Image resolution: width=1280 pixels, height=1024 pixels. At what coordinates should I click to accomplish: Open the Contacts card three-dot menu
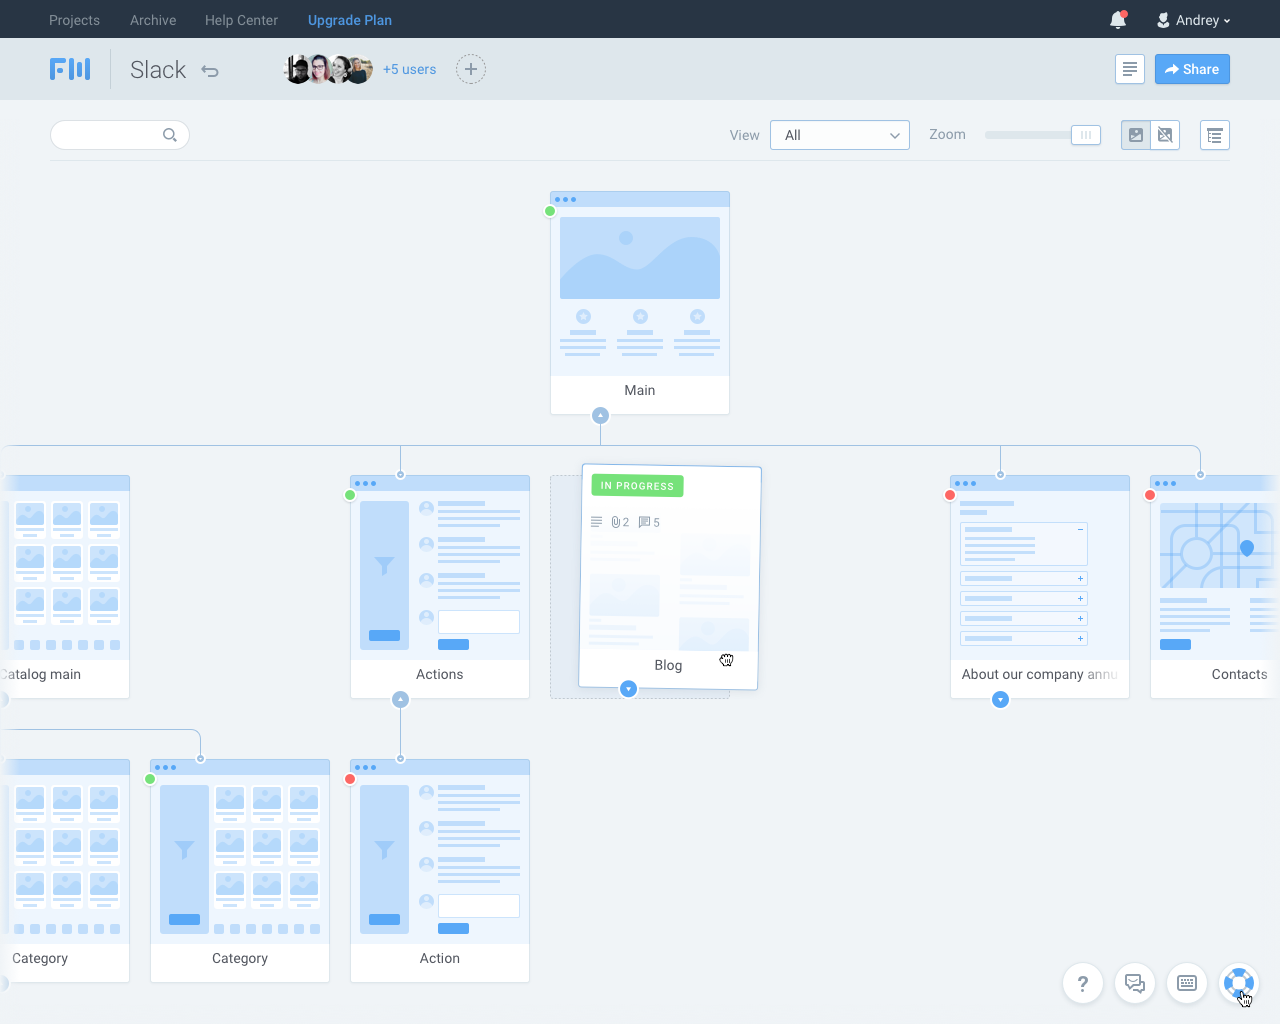click(x=1165, y=483)
